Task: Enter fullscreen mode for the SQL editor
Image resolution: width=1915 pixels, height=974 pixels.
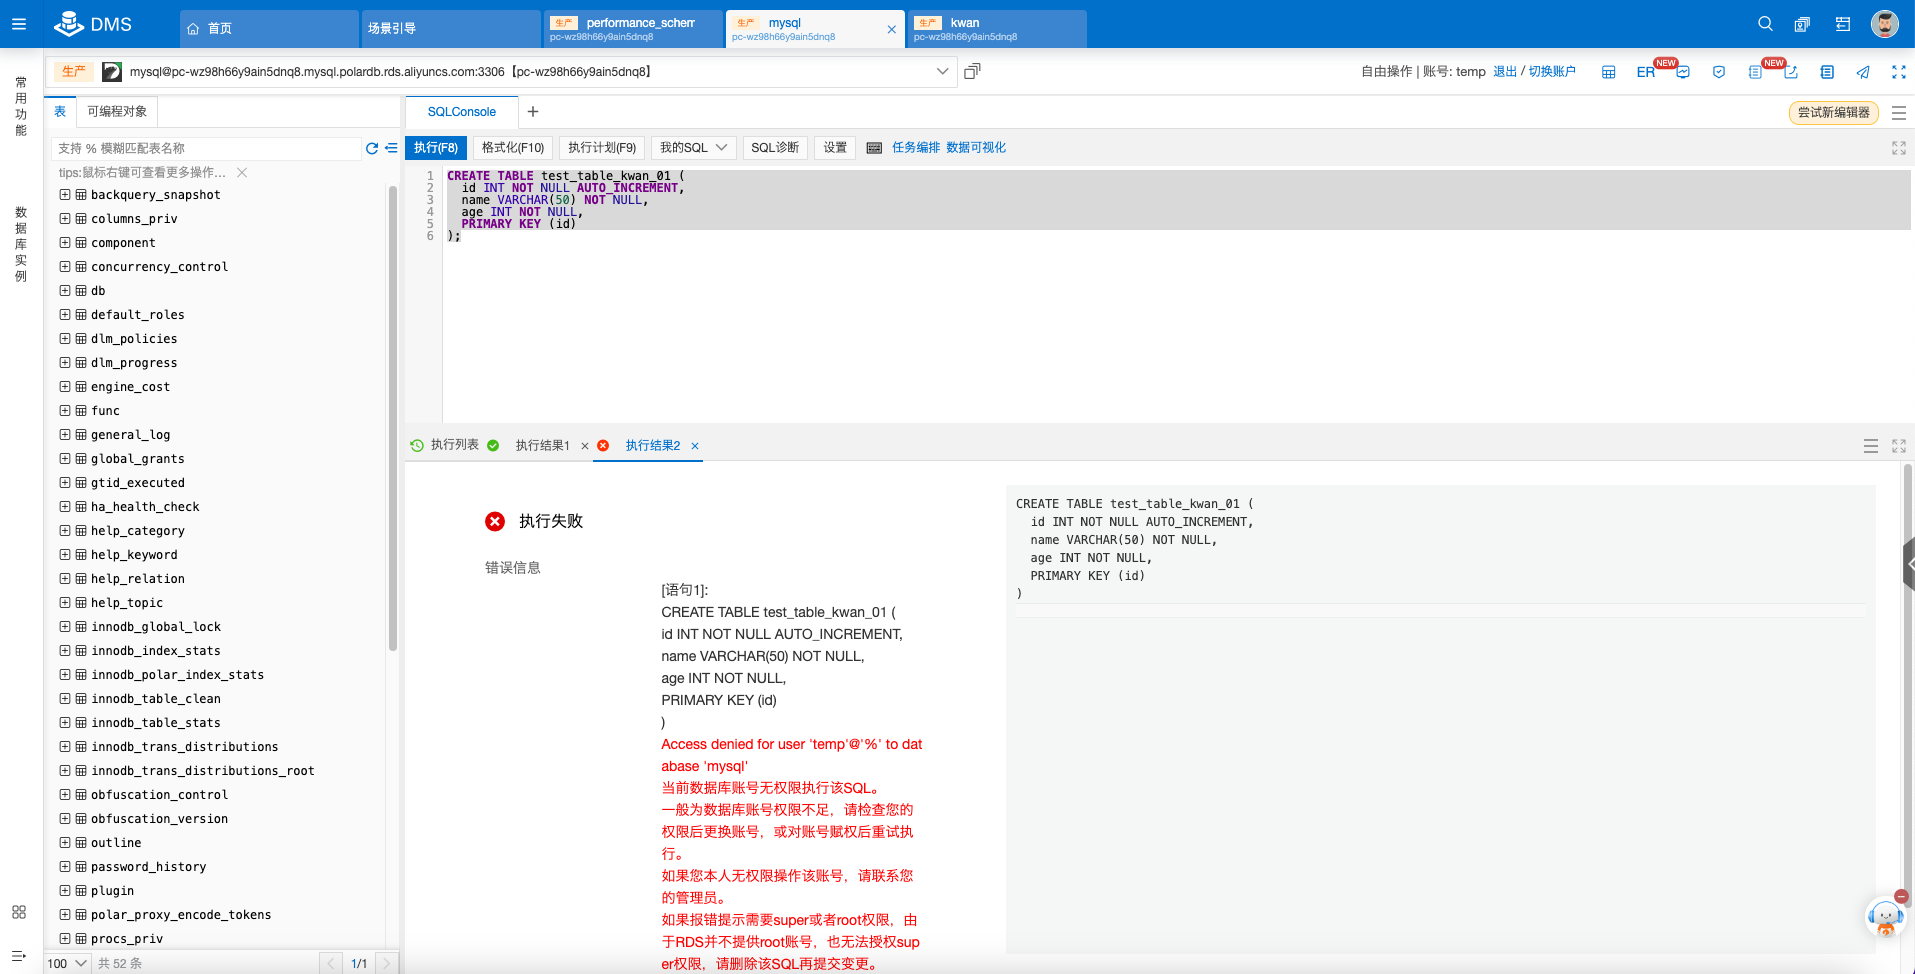Action: (1898, 147)
